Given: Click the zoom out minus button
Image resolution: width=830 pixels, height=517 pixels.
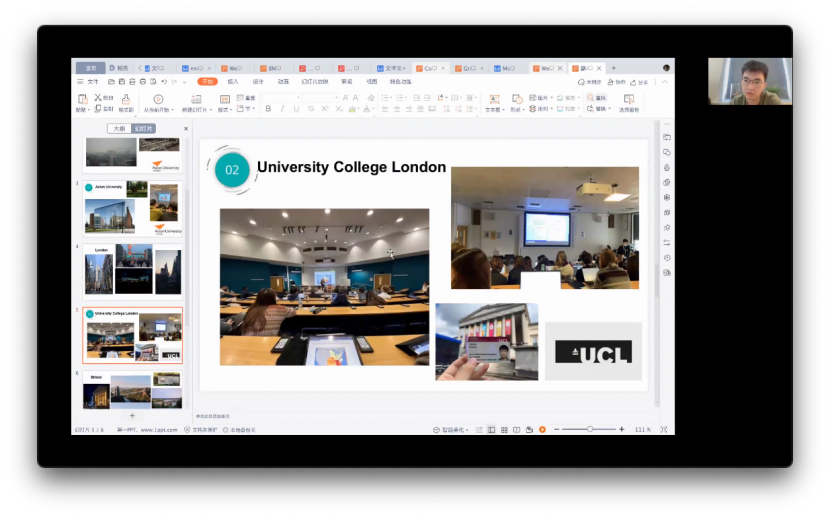Looking at the screenshot, I should point(556,429).
